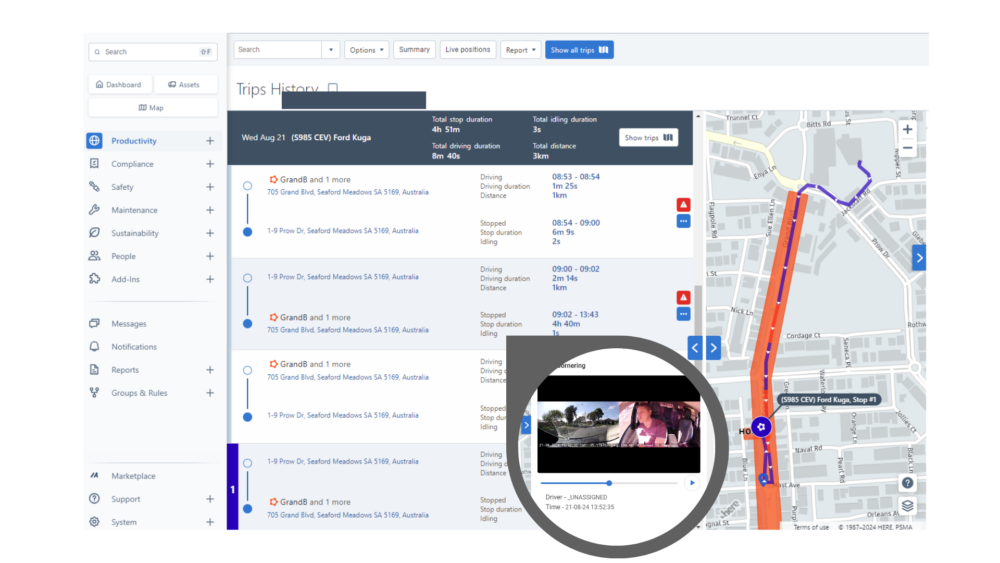Open the Options dropdown
The width and height of the screenshot is (1000, 563).
coord(366,50)
